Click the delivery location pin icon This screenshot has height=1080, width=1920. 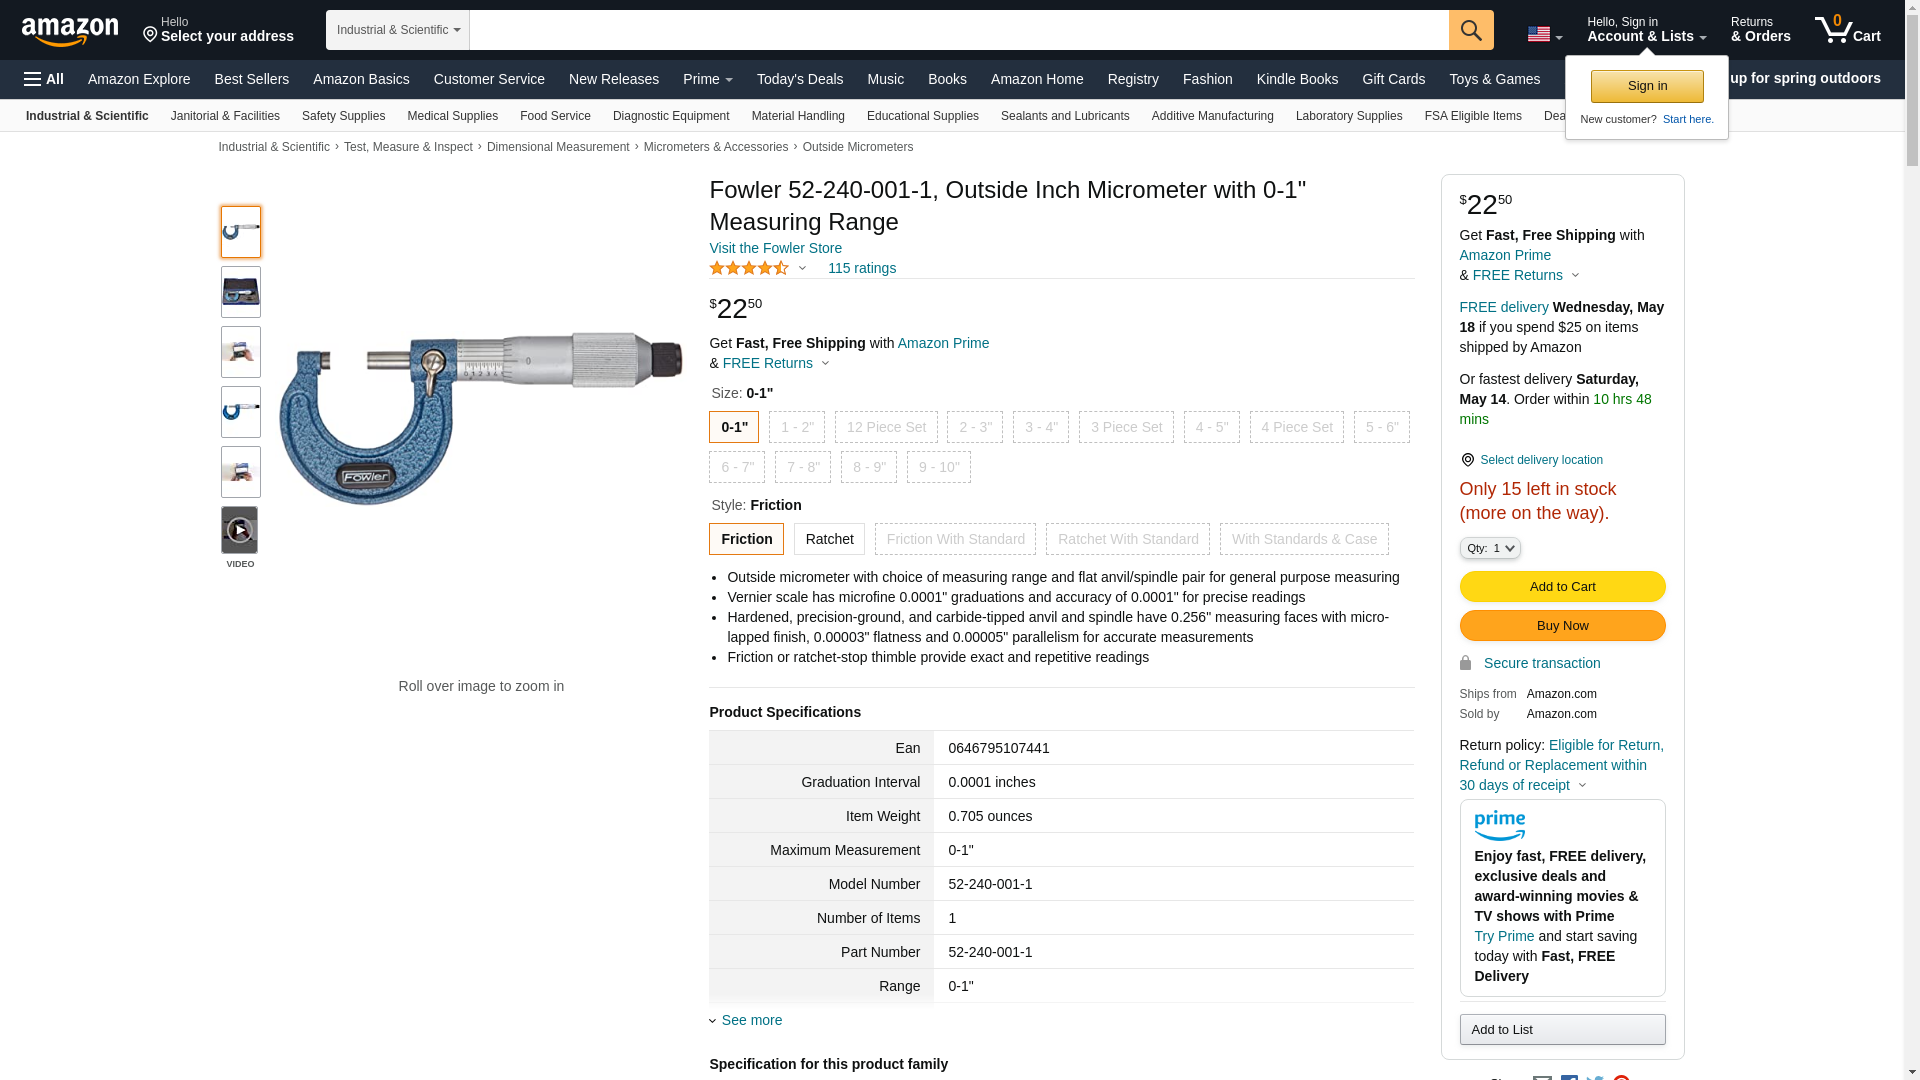click(1467, 460)
